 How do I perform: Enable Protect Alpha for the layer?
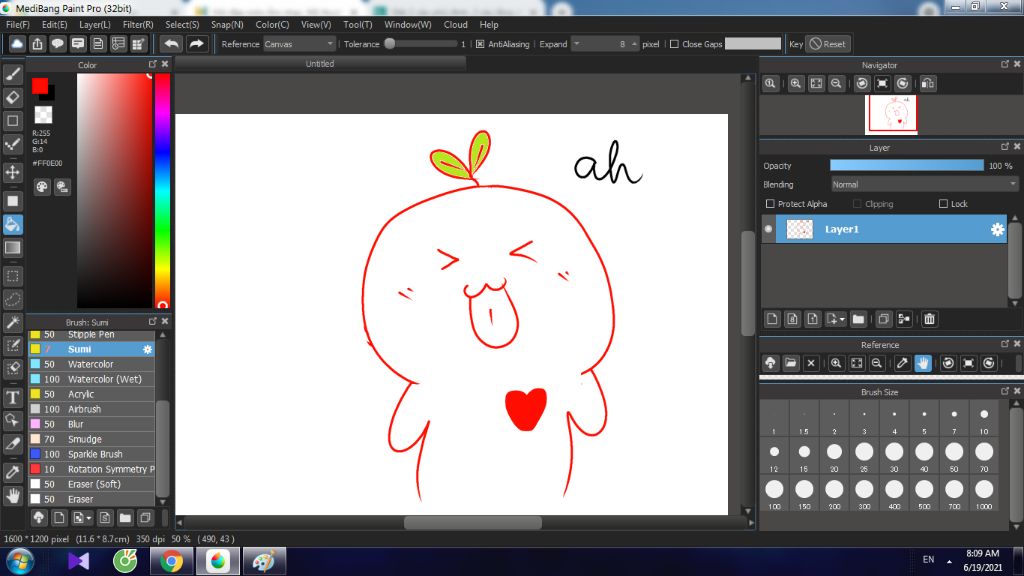[770, 204]
